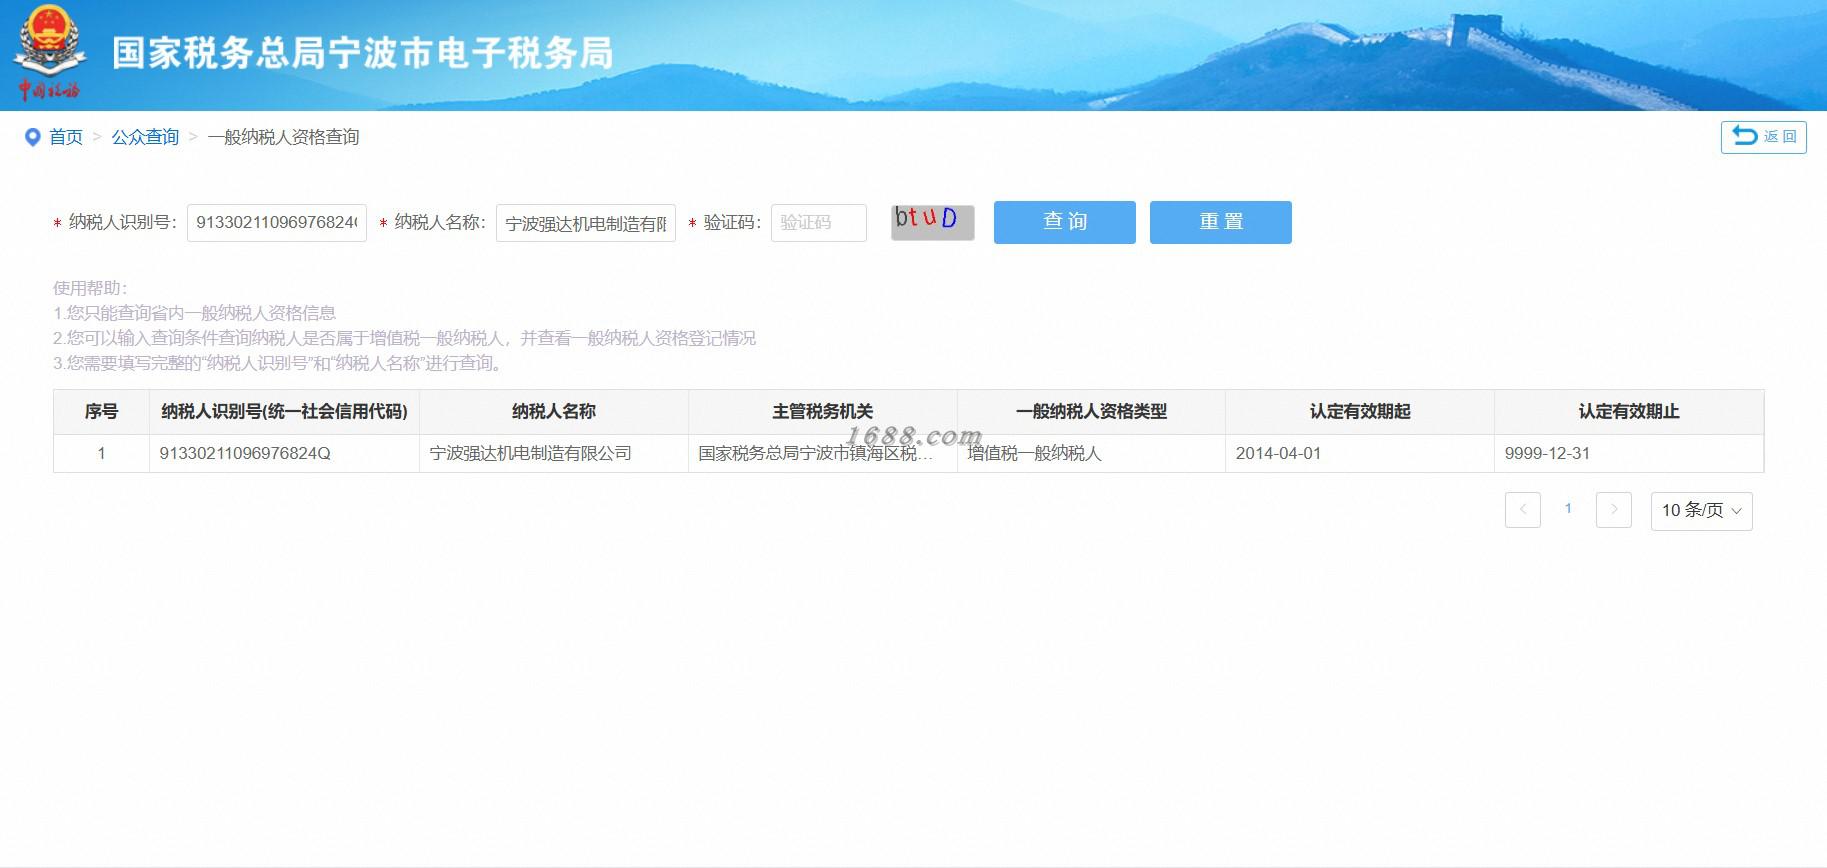Viewport: 1827px width, 868px height.
Task: Click the 认定有效期起 column header
Action: click(x=1360, y=412)
